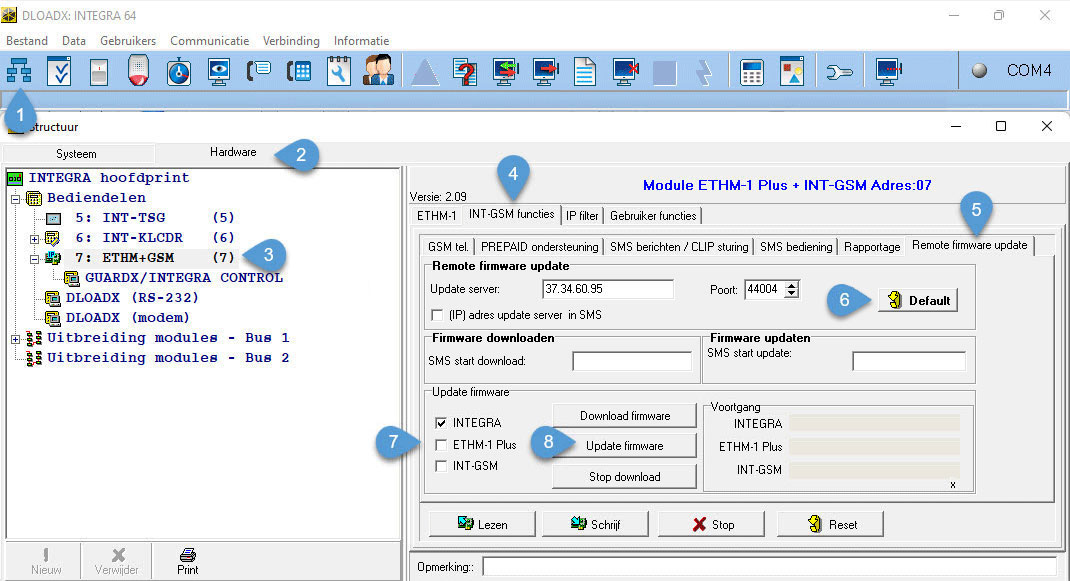Viewport: 1070px width, 581px height.
Task: Click the grey triangle toolbar icon
Action: pyautogui.click(x=424, y=71)
